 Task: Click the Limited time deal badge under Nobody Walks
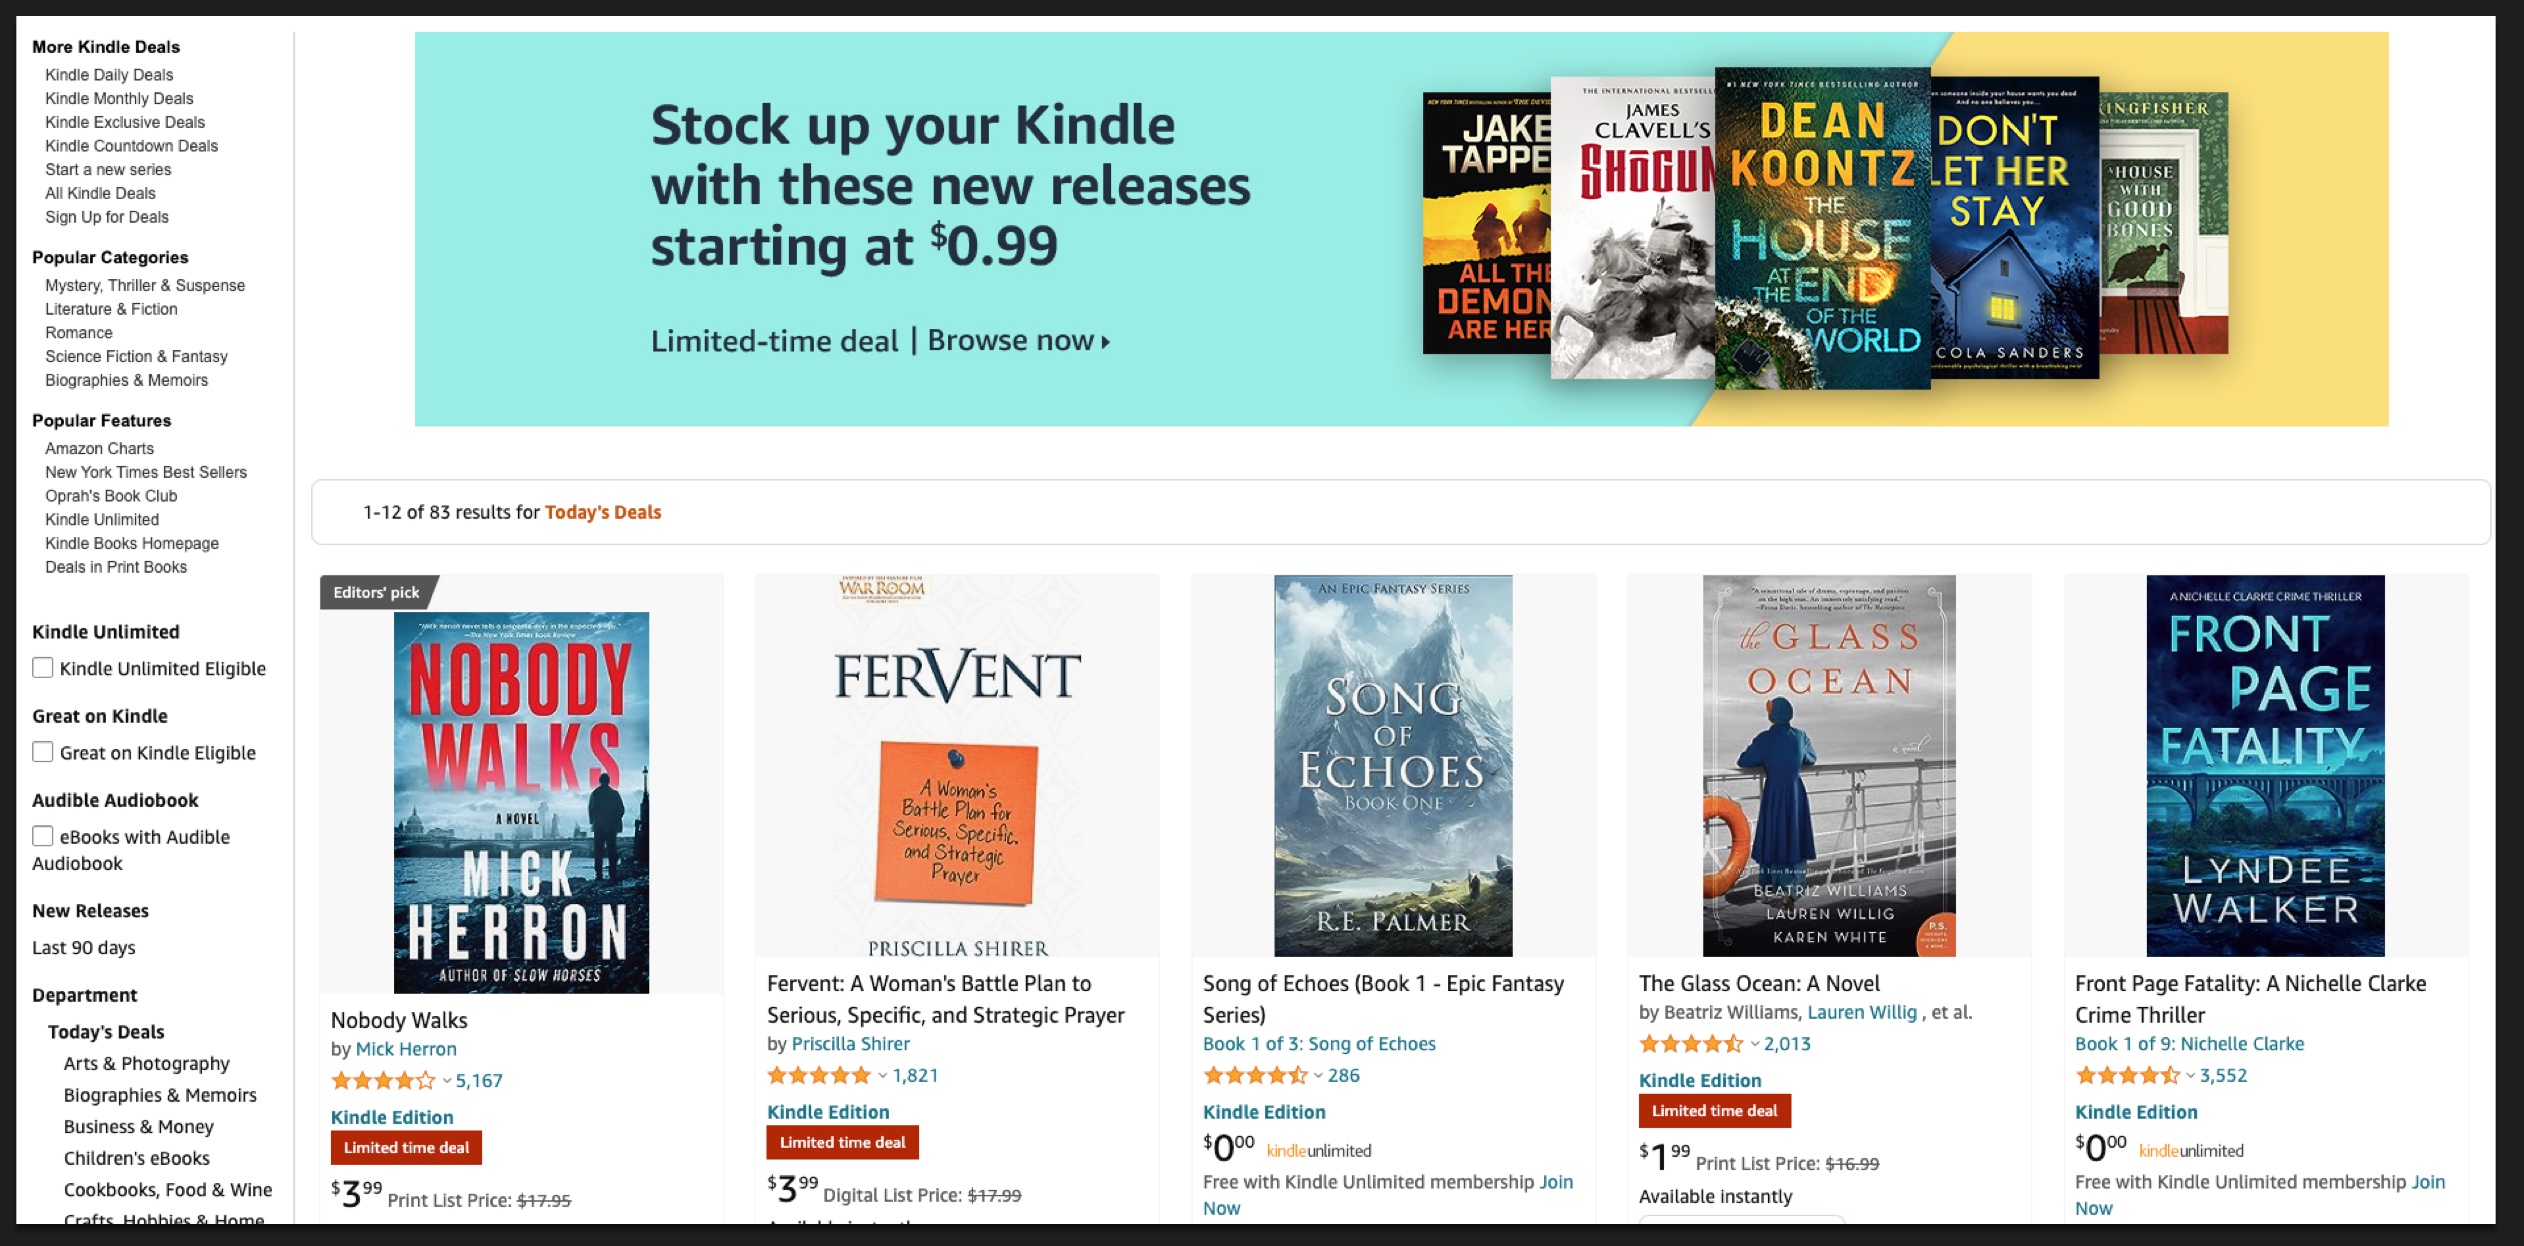tap(405, 1148)
